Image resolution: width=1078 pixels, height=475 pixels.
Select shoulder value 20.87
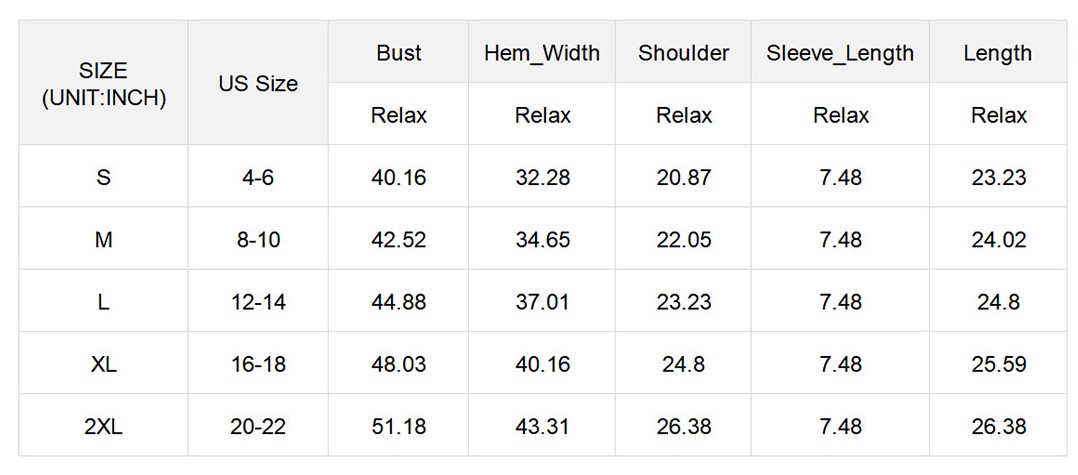(x=684, y=178)
